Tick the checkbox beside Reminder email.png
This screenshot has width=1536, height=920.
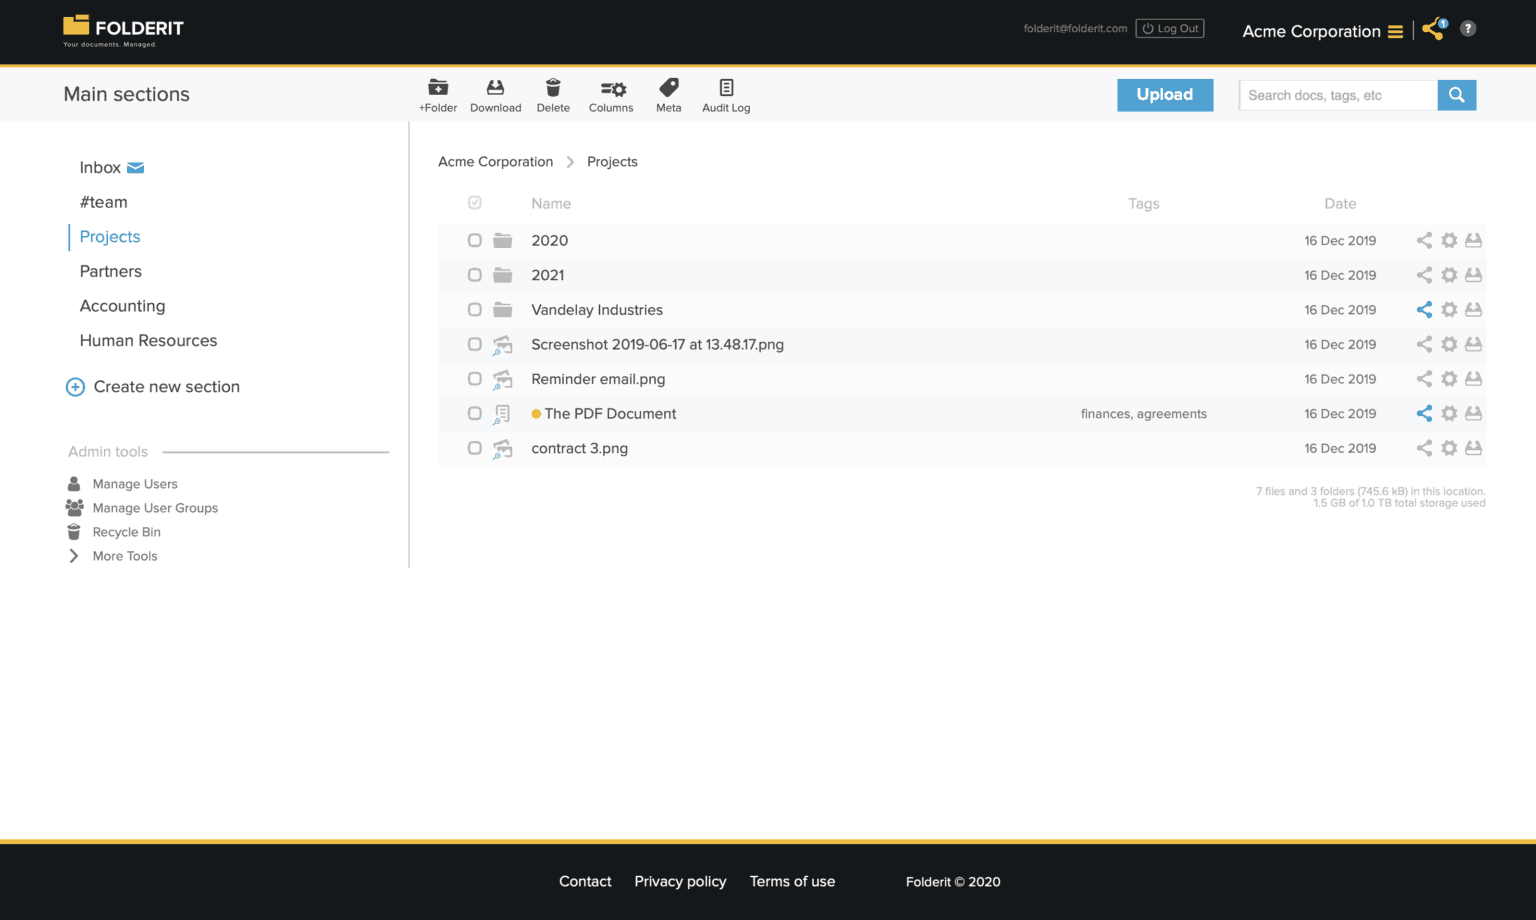474,379
